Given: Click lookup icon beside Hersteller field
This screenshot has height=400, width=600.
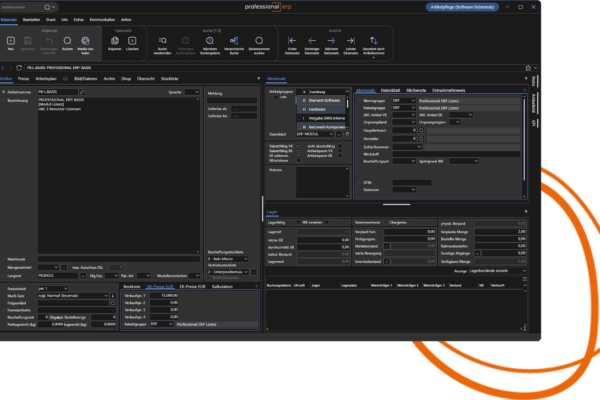Looking at the screenshot, I should pos(421,139).
